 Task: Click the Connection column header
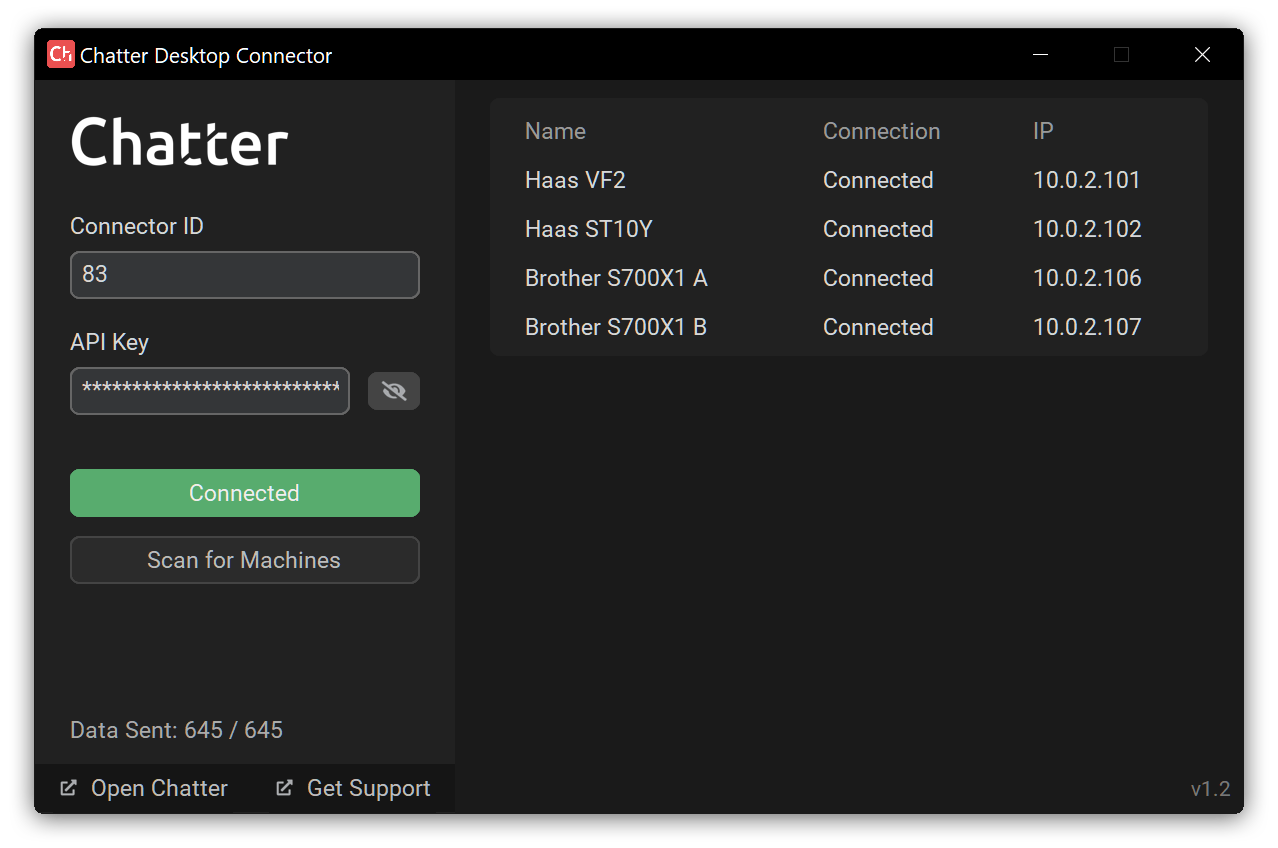881,131
